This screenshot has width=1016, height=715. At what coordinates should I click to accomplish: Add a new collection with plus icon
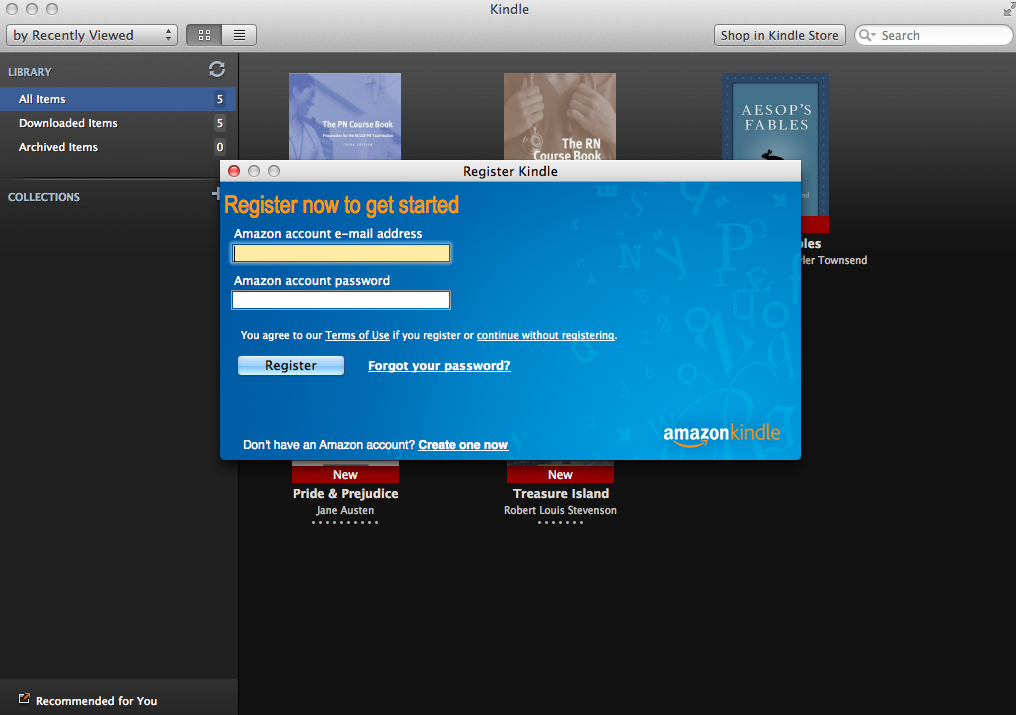click(215, 195)
